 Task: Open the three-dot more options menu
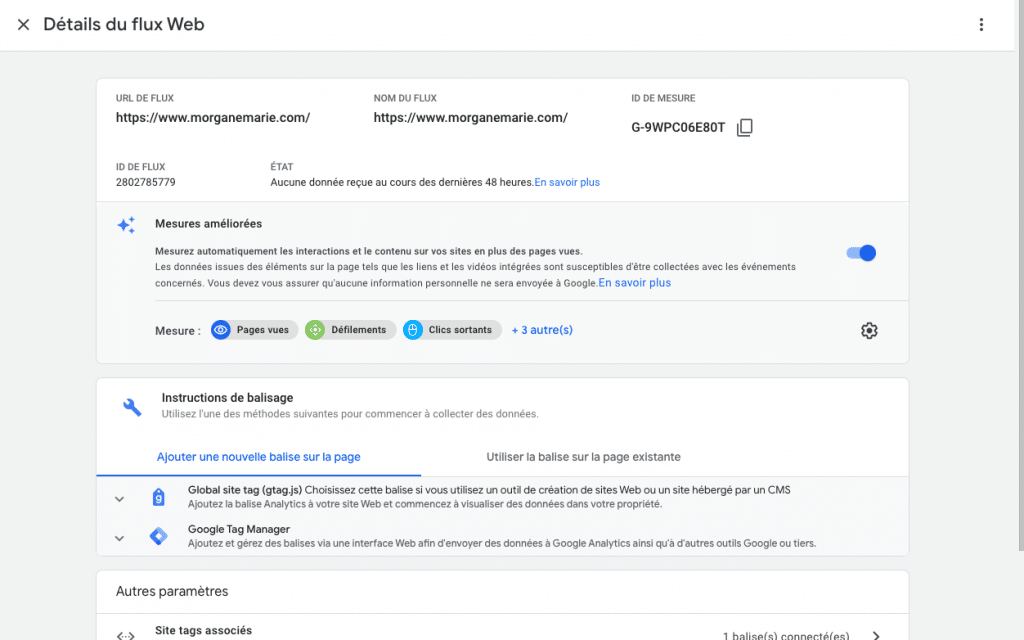(x=981, y=25)
